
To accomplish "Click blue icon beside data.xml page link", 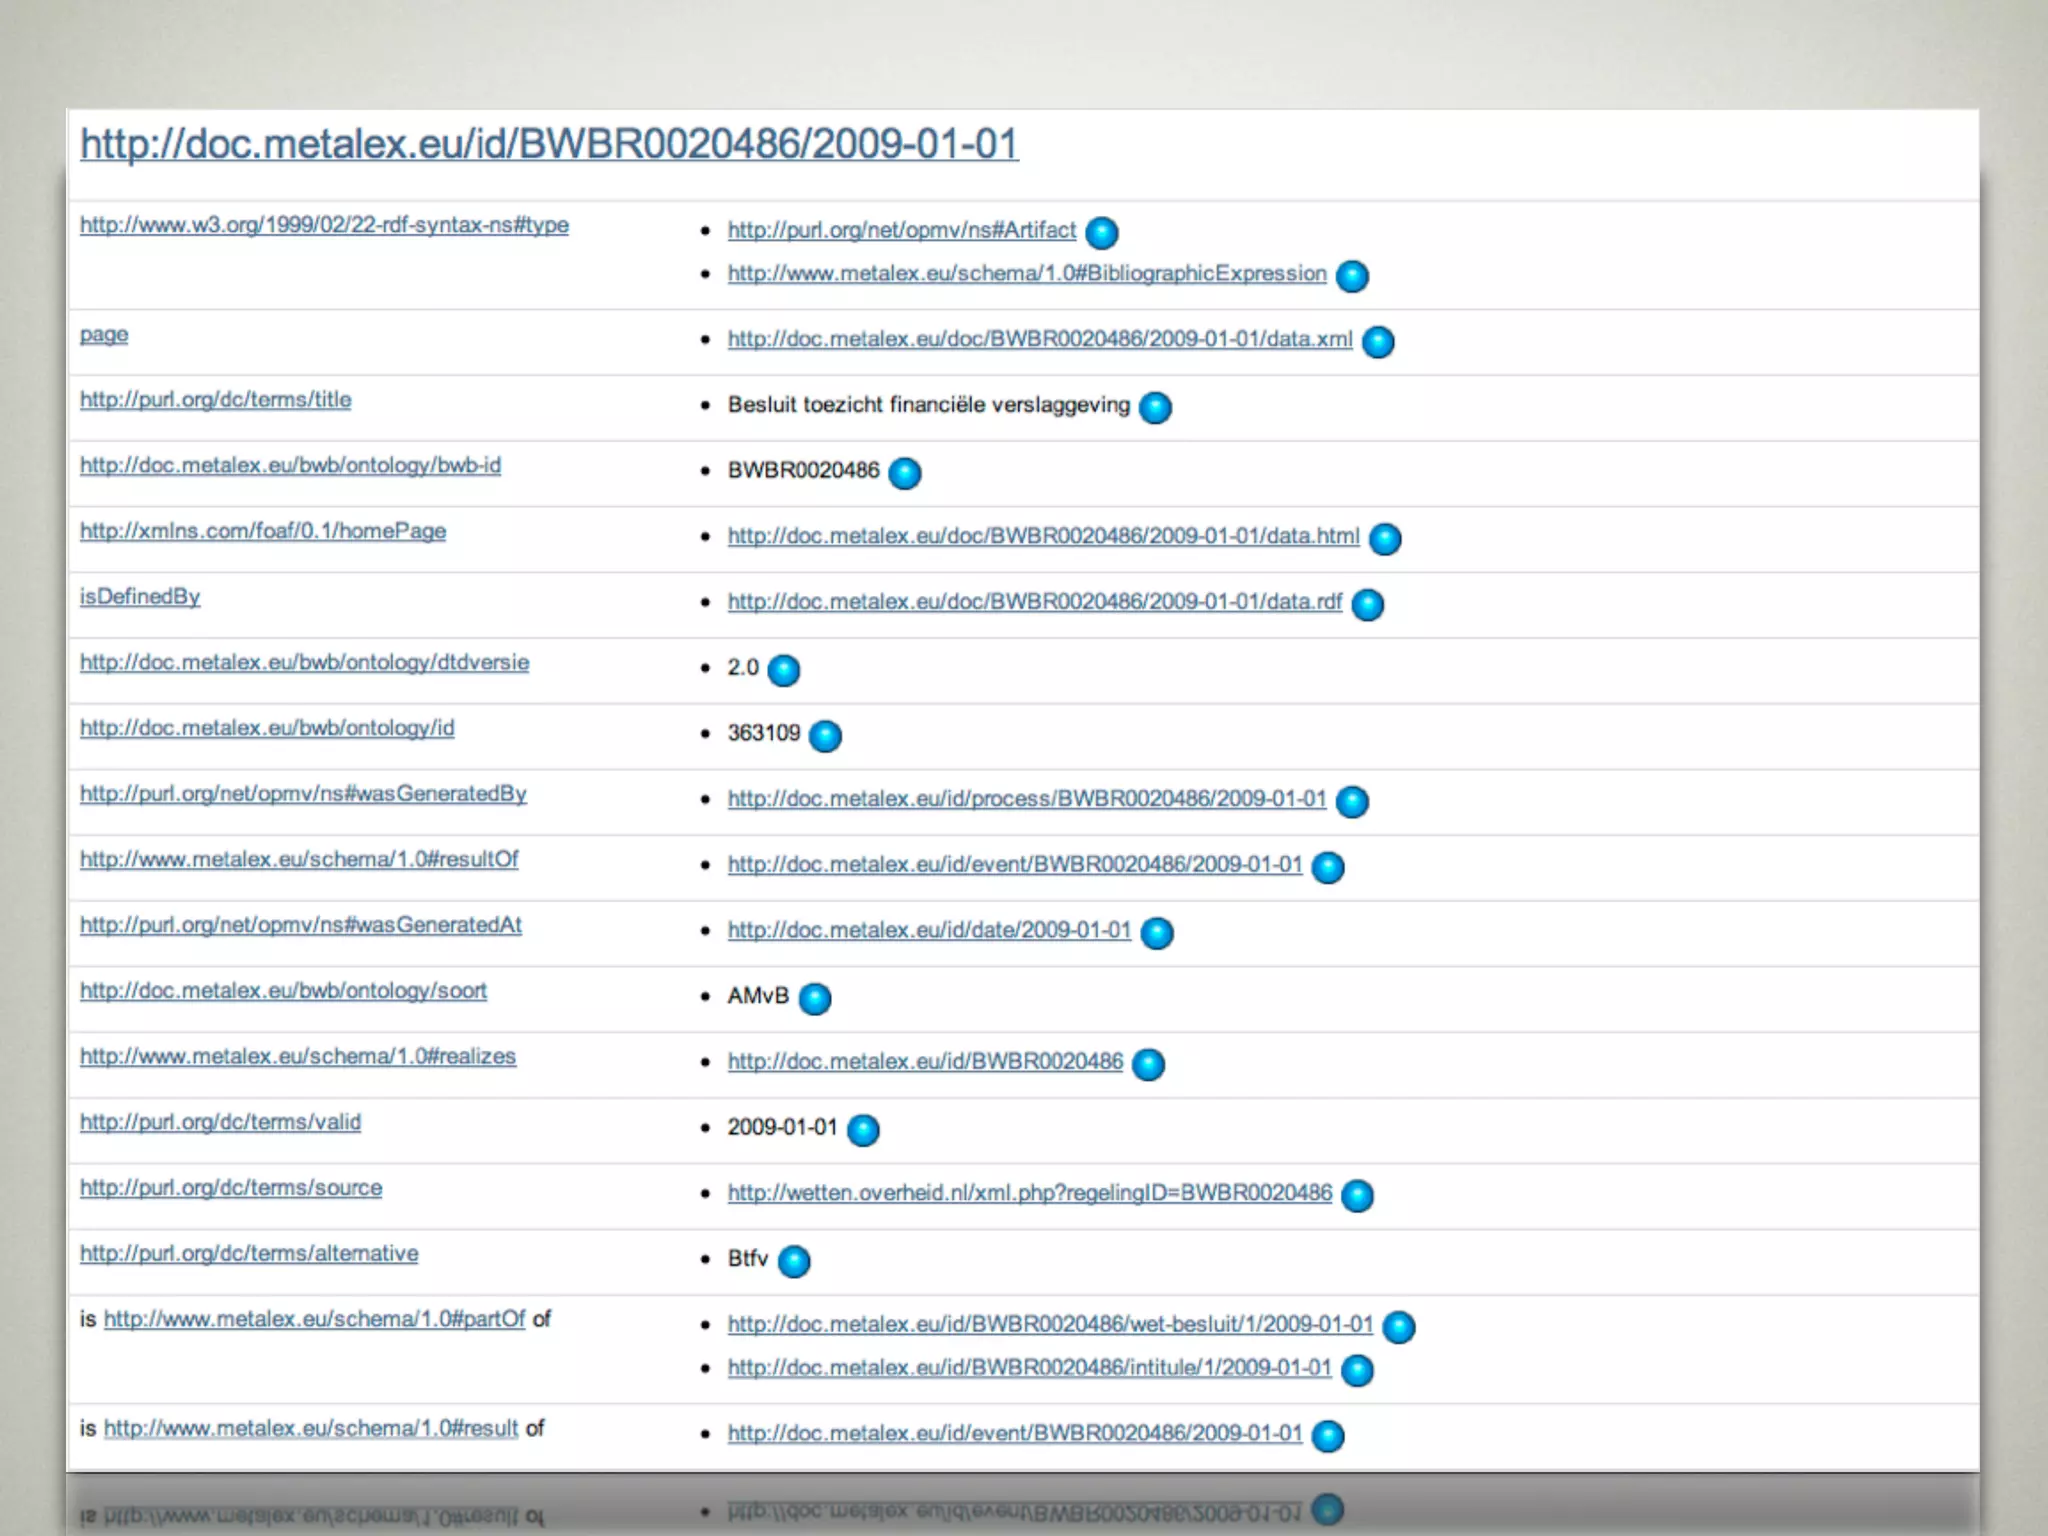I will point(1378,342).
